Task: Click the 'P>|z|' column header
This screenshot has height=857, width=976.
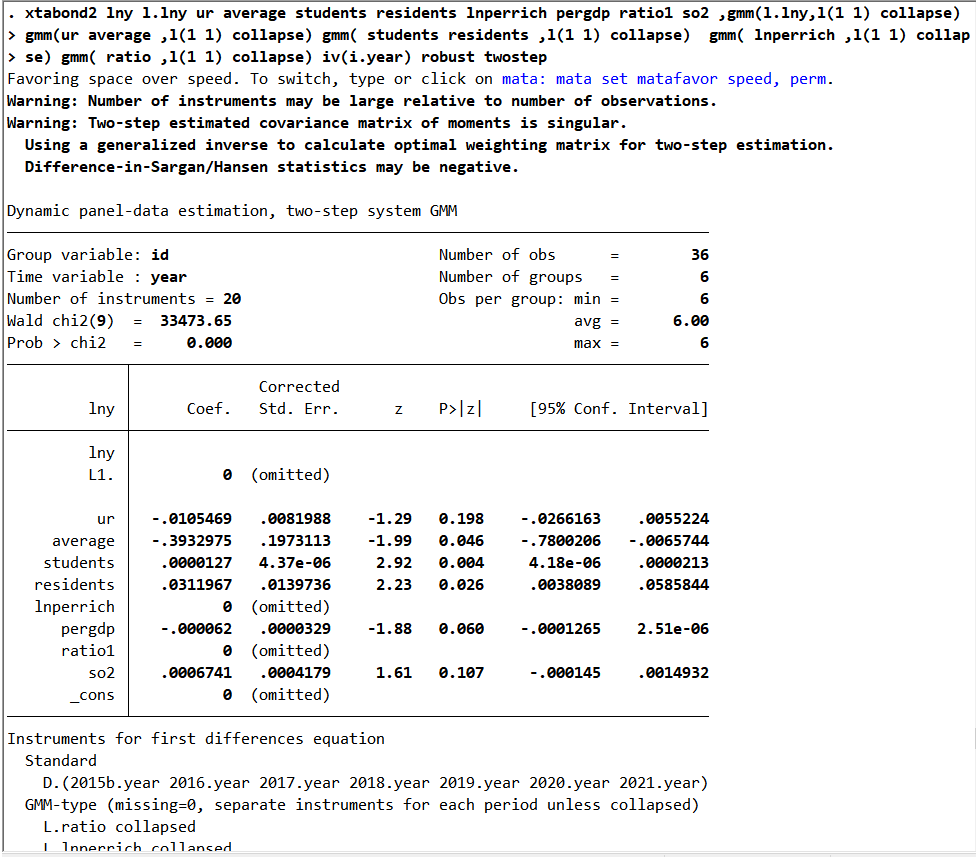Action: (x=460, y=409)
